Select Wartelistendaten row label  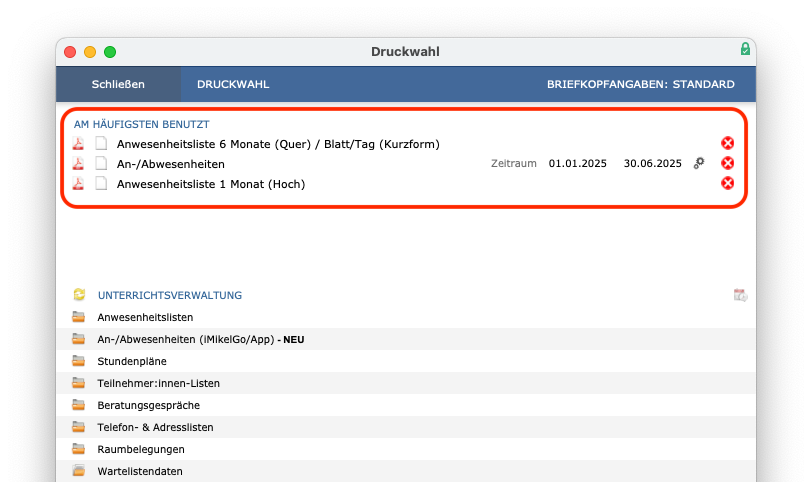pos(140,472)
